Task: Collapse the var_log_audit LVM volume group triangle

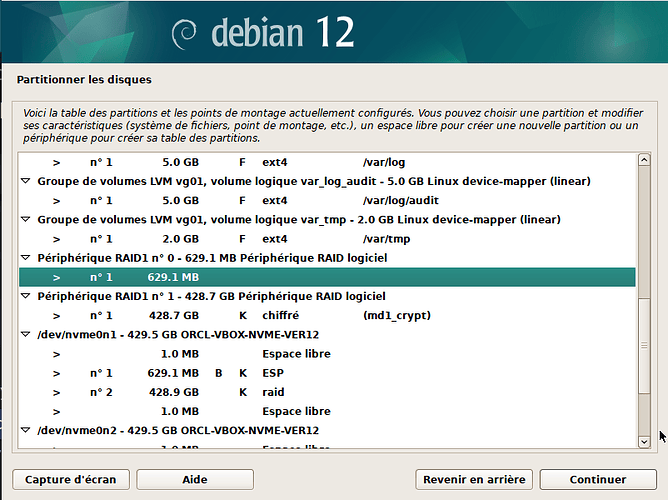Action: click(x=26, y=181)
